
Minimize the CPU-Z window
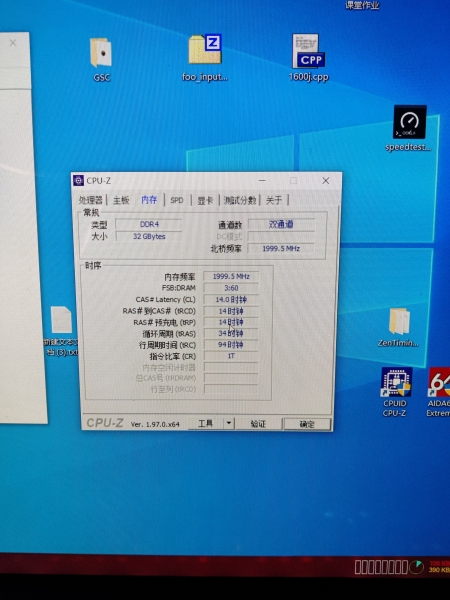tap(262, 181)
